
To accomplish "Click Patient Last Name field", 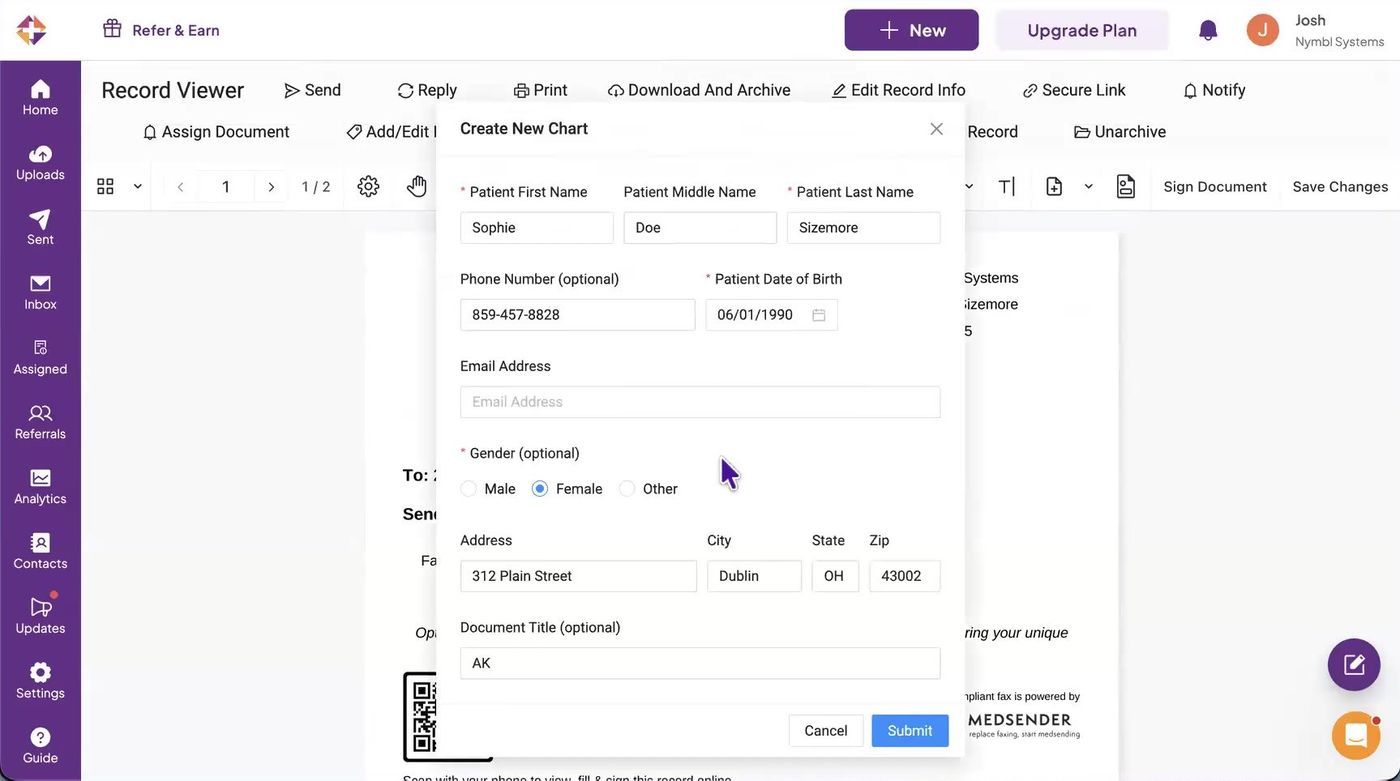I will pyautogui.click(x=864, y=228).
